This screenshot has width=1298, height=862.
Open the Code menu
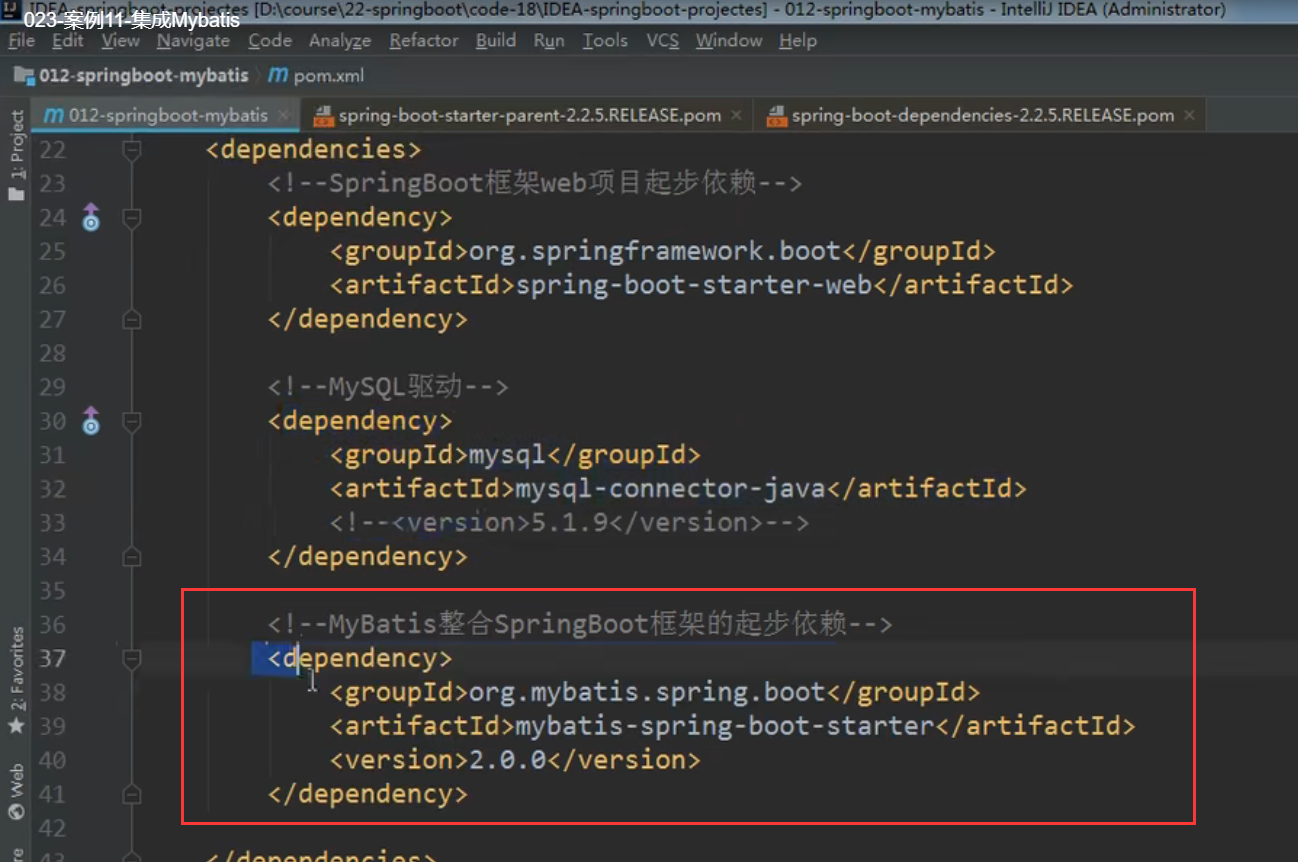(270, 41)
